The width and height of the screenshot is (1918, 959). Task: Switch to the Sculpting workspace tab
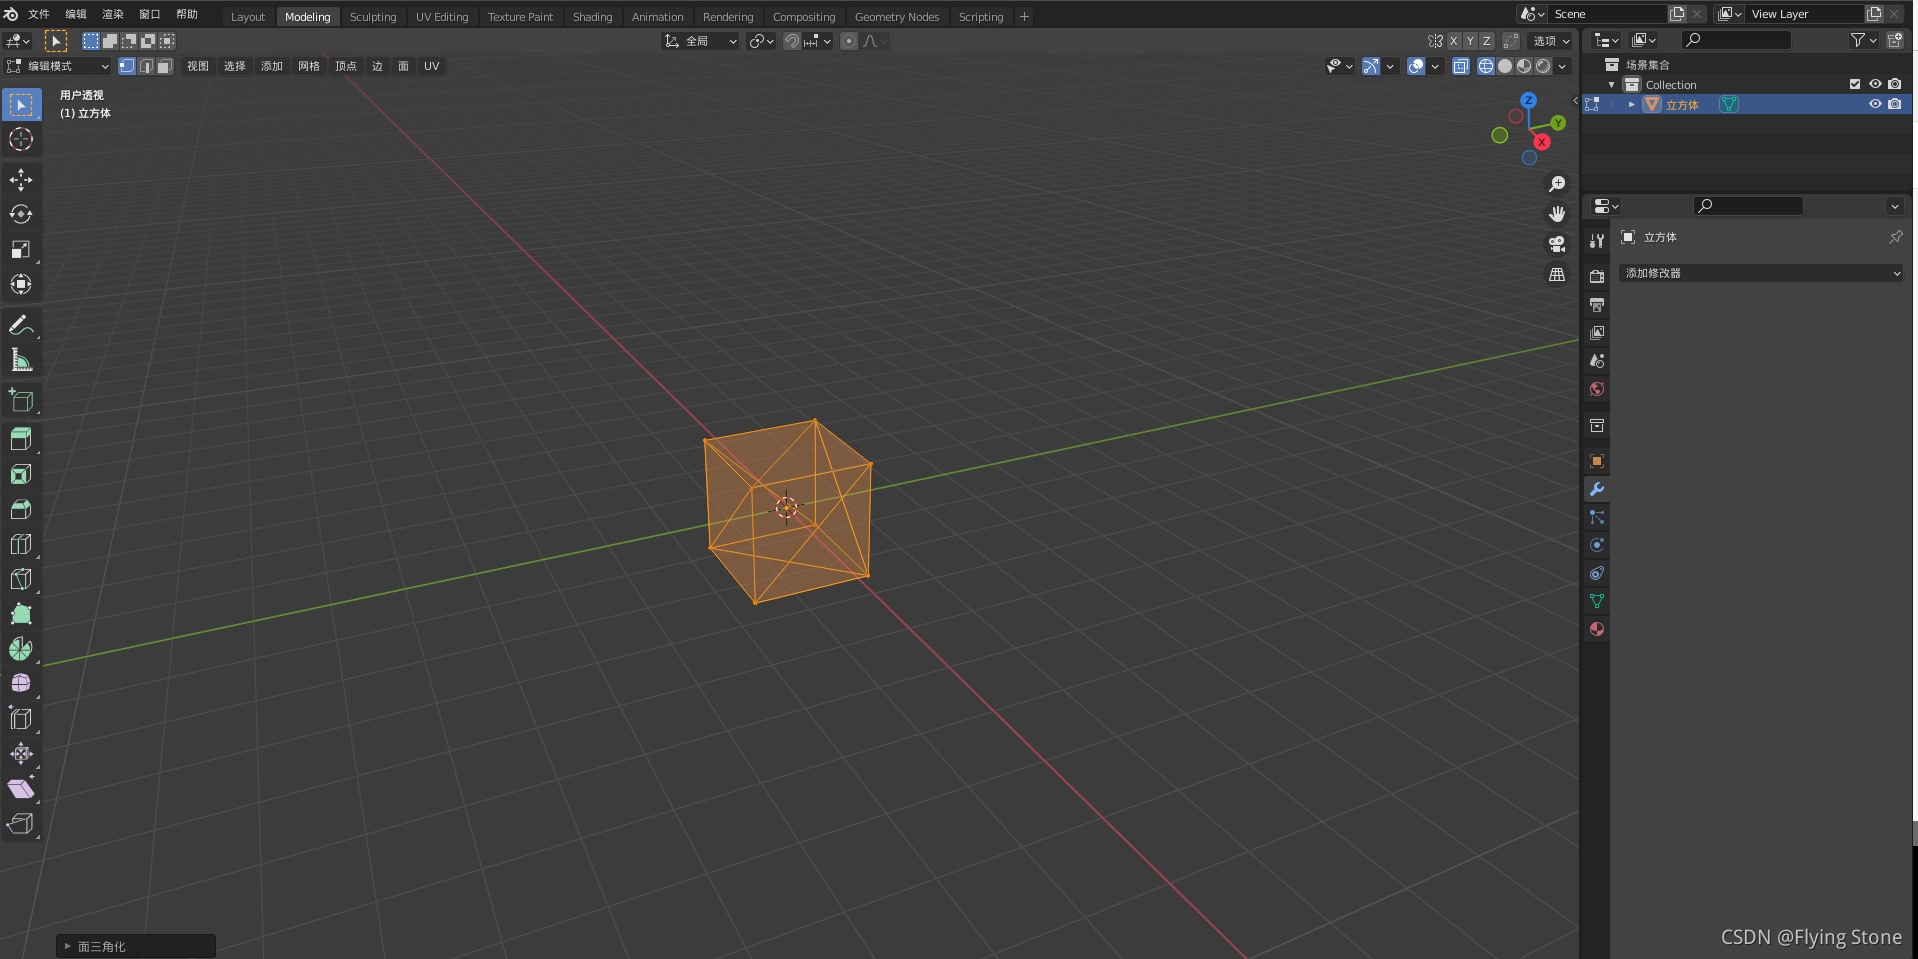373,17
